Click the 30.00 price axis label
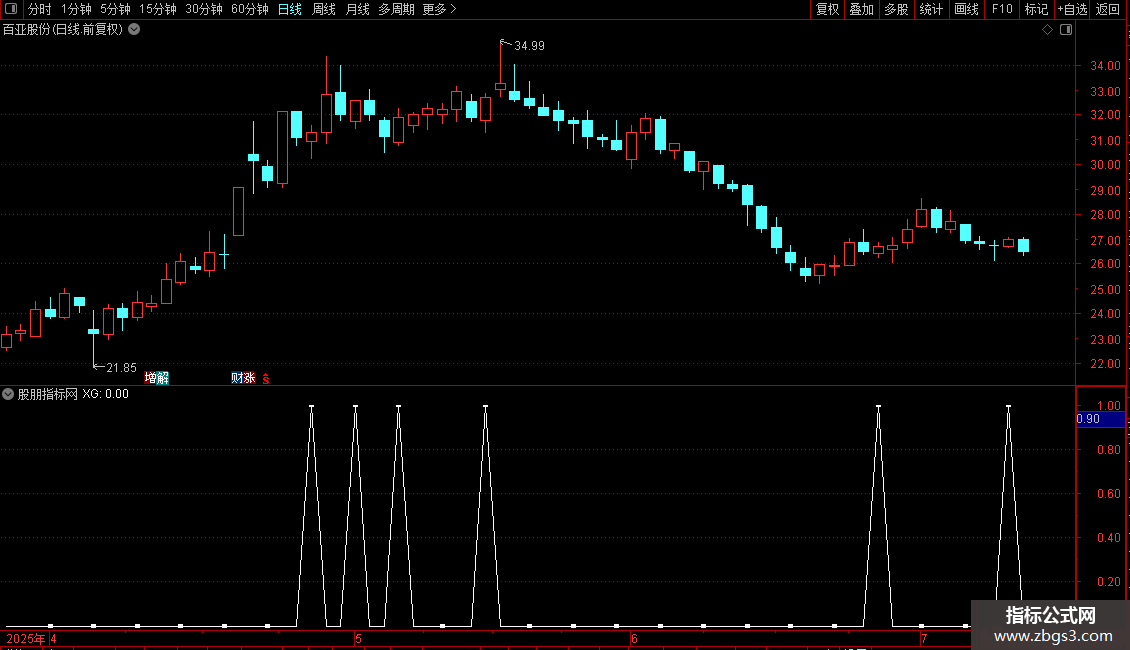Screen dimensions: 1130x650 pos(1105,164)
